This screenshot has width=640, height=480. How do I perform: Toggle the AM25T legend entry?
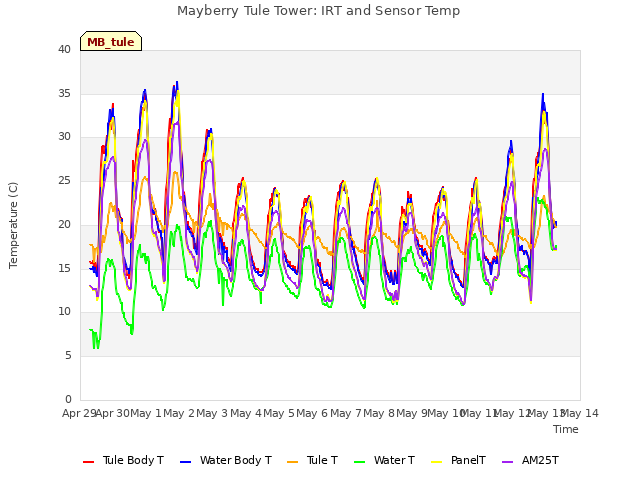coord(530,460)
